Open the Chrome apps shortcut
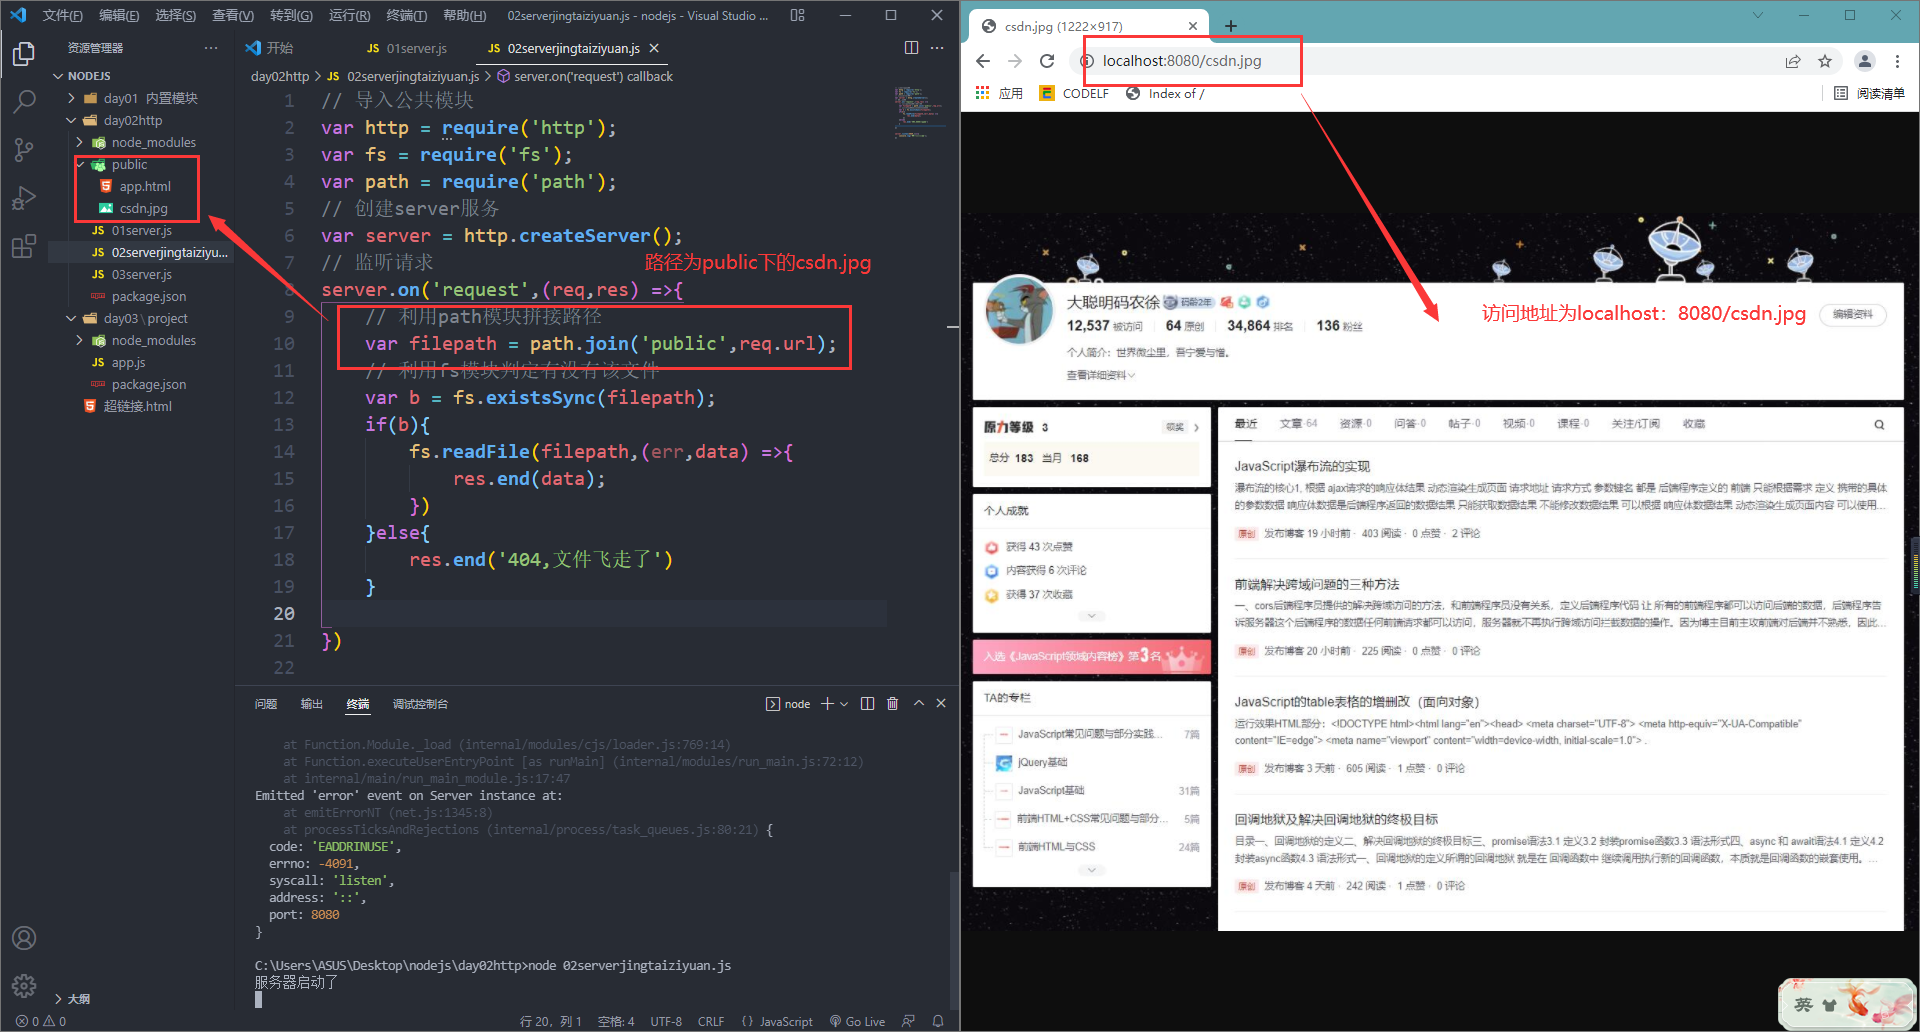 pyautogui.click(x=999, y=93)
